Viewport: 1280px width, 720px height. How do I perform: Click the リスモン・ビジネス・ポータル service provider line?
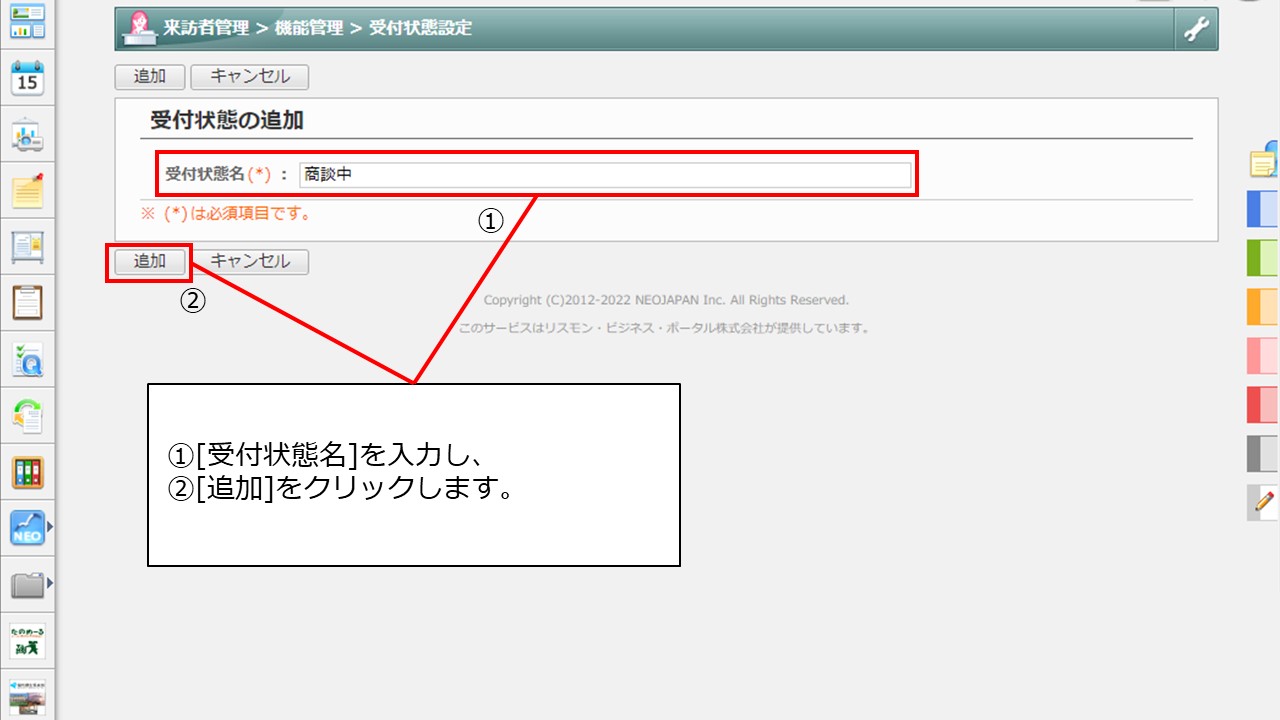[665, 328]
